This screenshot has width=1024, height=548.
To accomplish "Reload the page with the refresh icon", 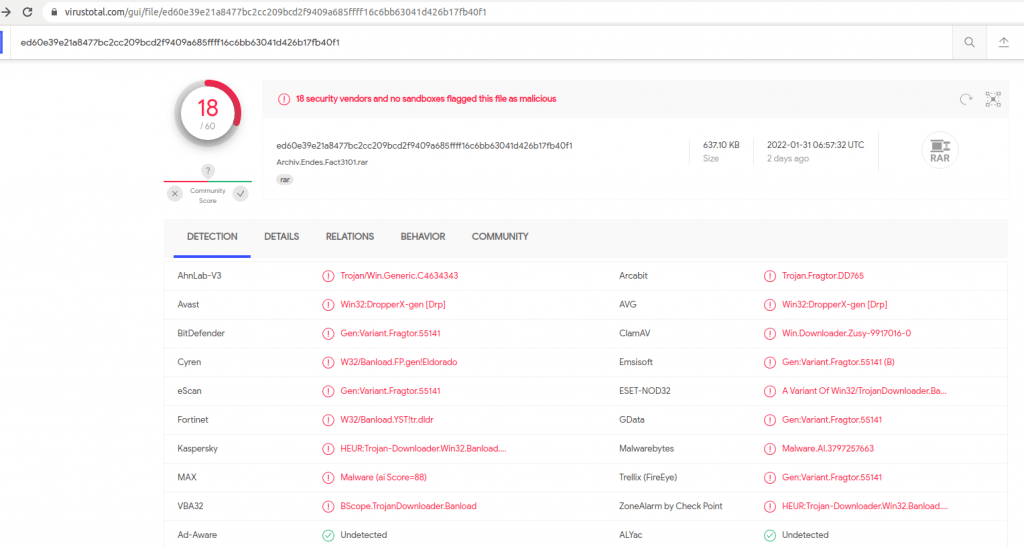I will pos(27,12).
